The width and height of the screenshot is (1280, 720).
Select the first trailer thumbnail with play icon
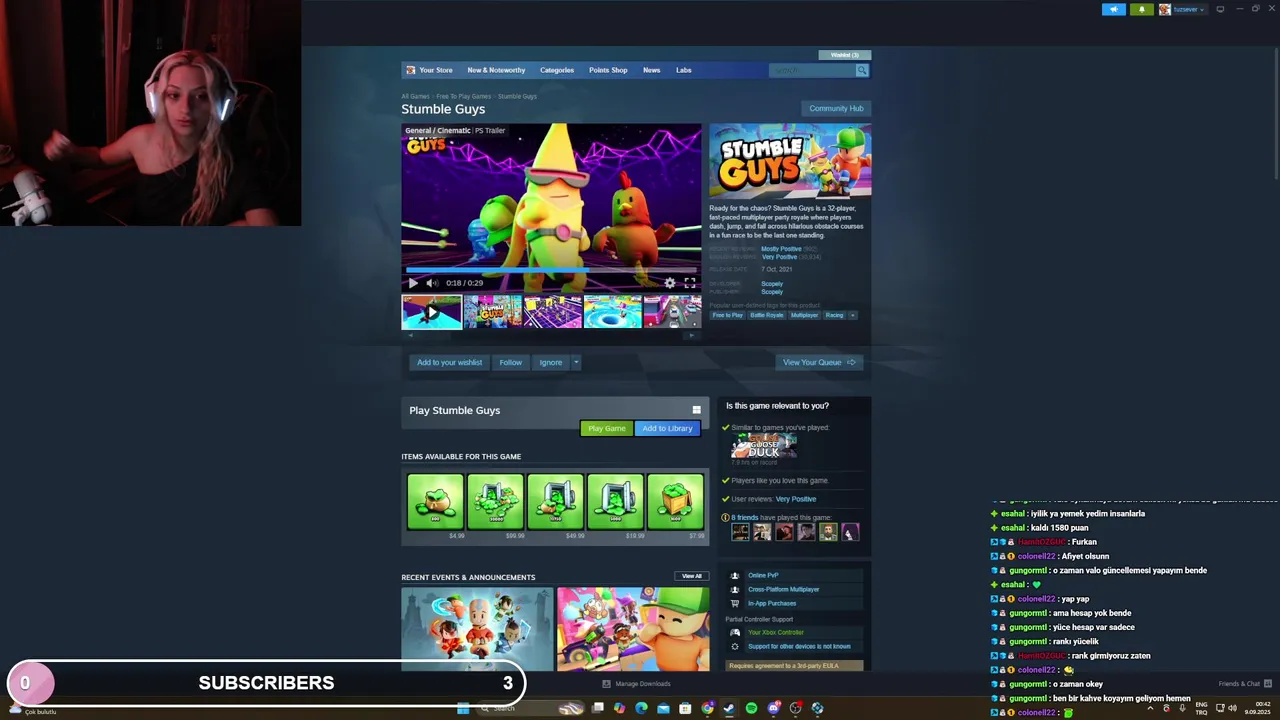[x=431, y=312]
